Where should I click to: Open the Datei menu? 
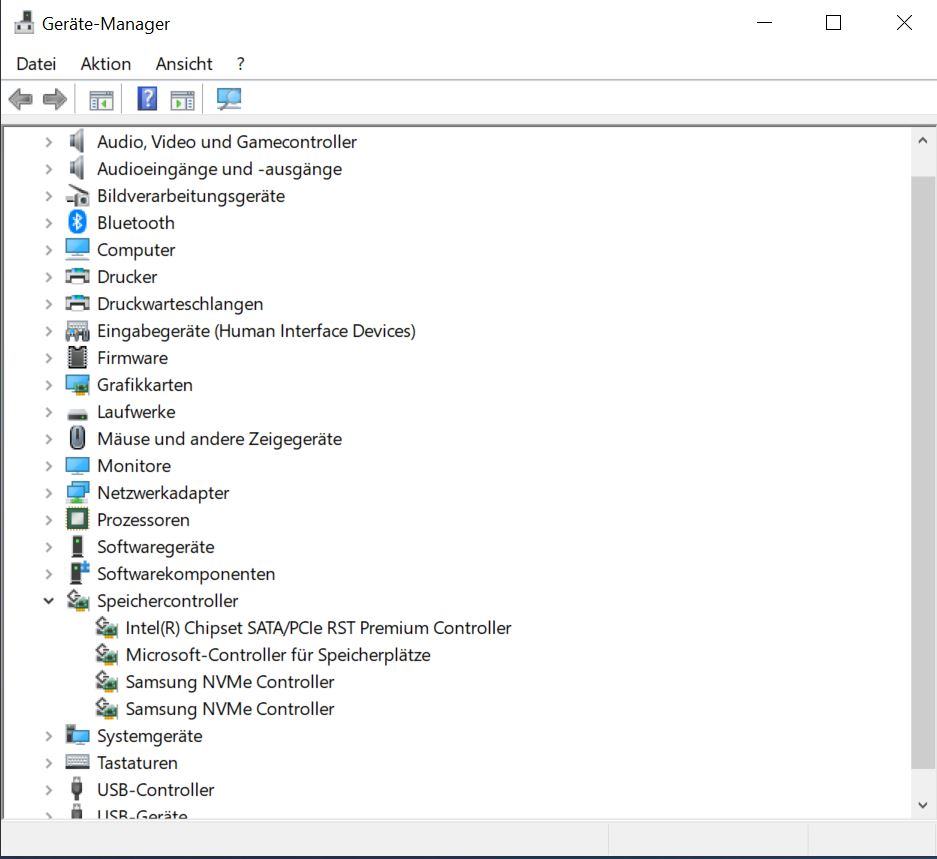(x=36, y=63)
